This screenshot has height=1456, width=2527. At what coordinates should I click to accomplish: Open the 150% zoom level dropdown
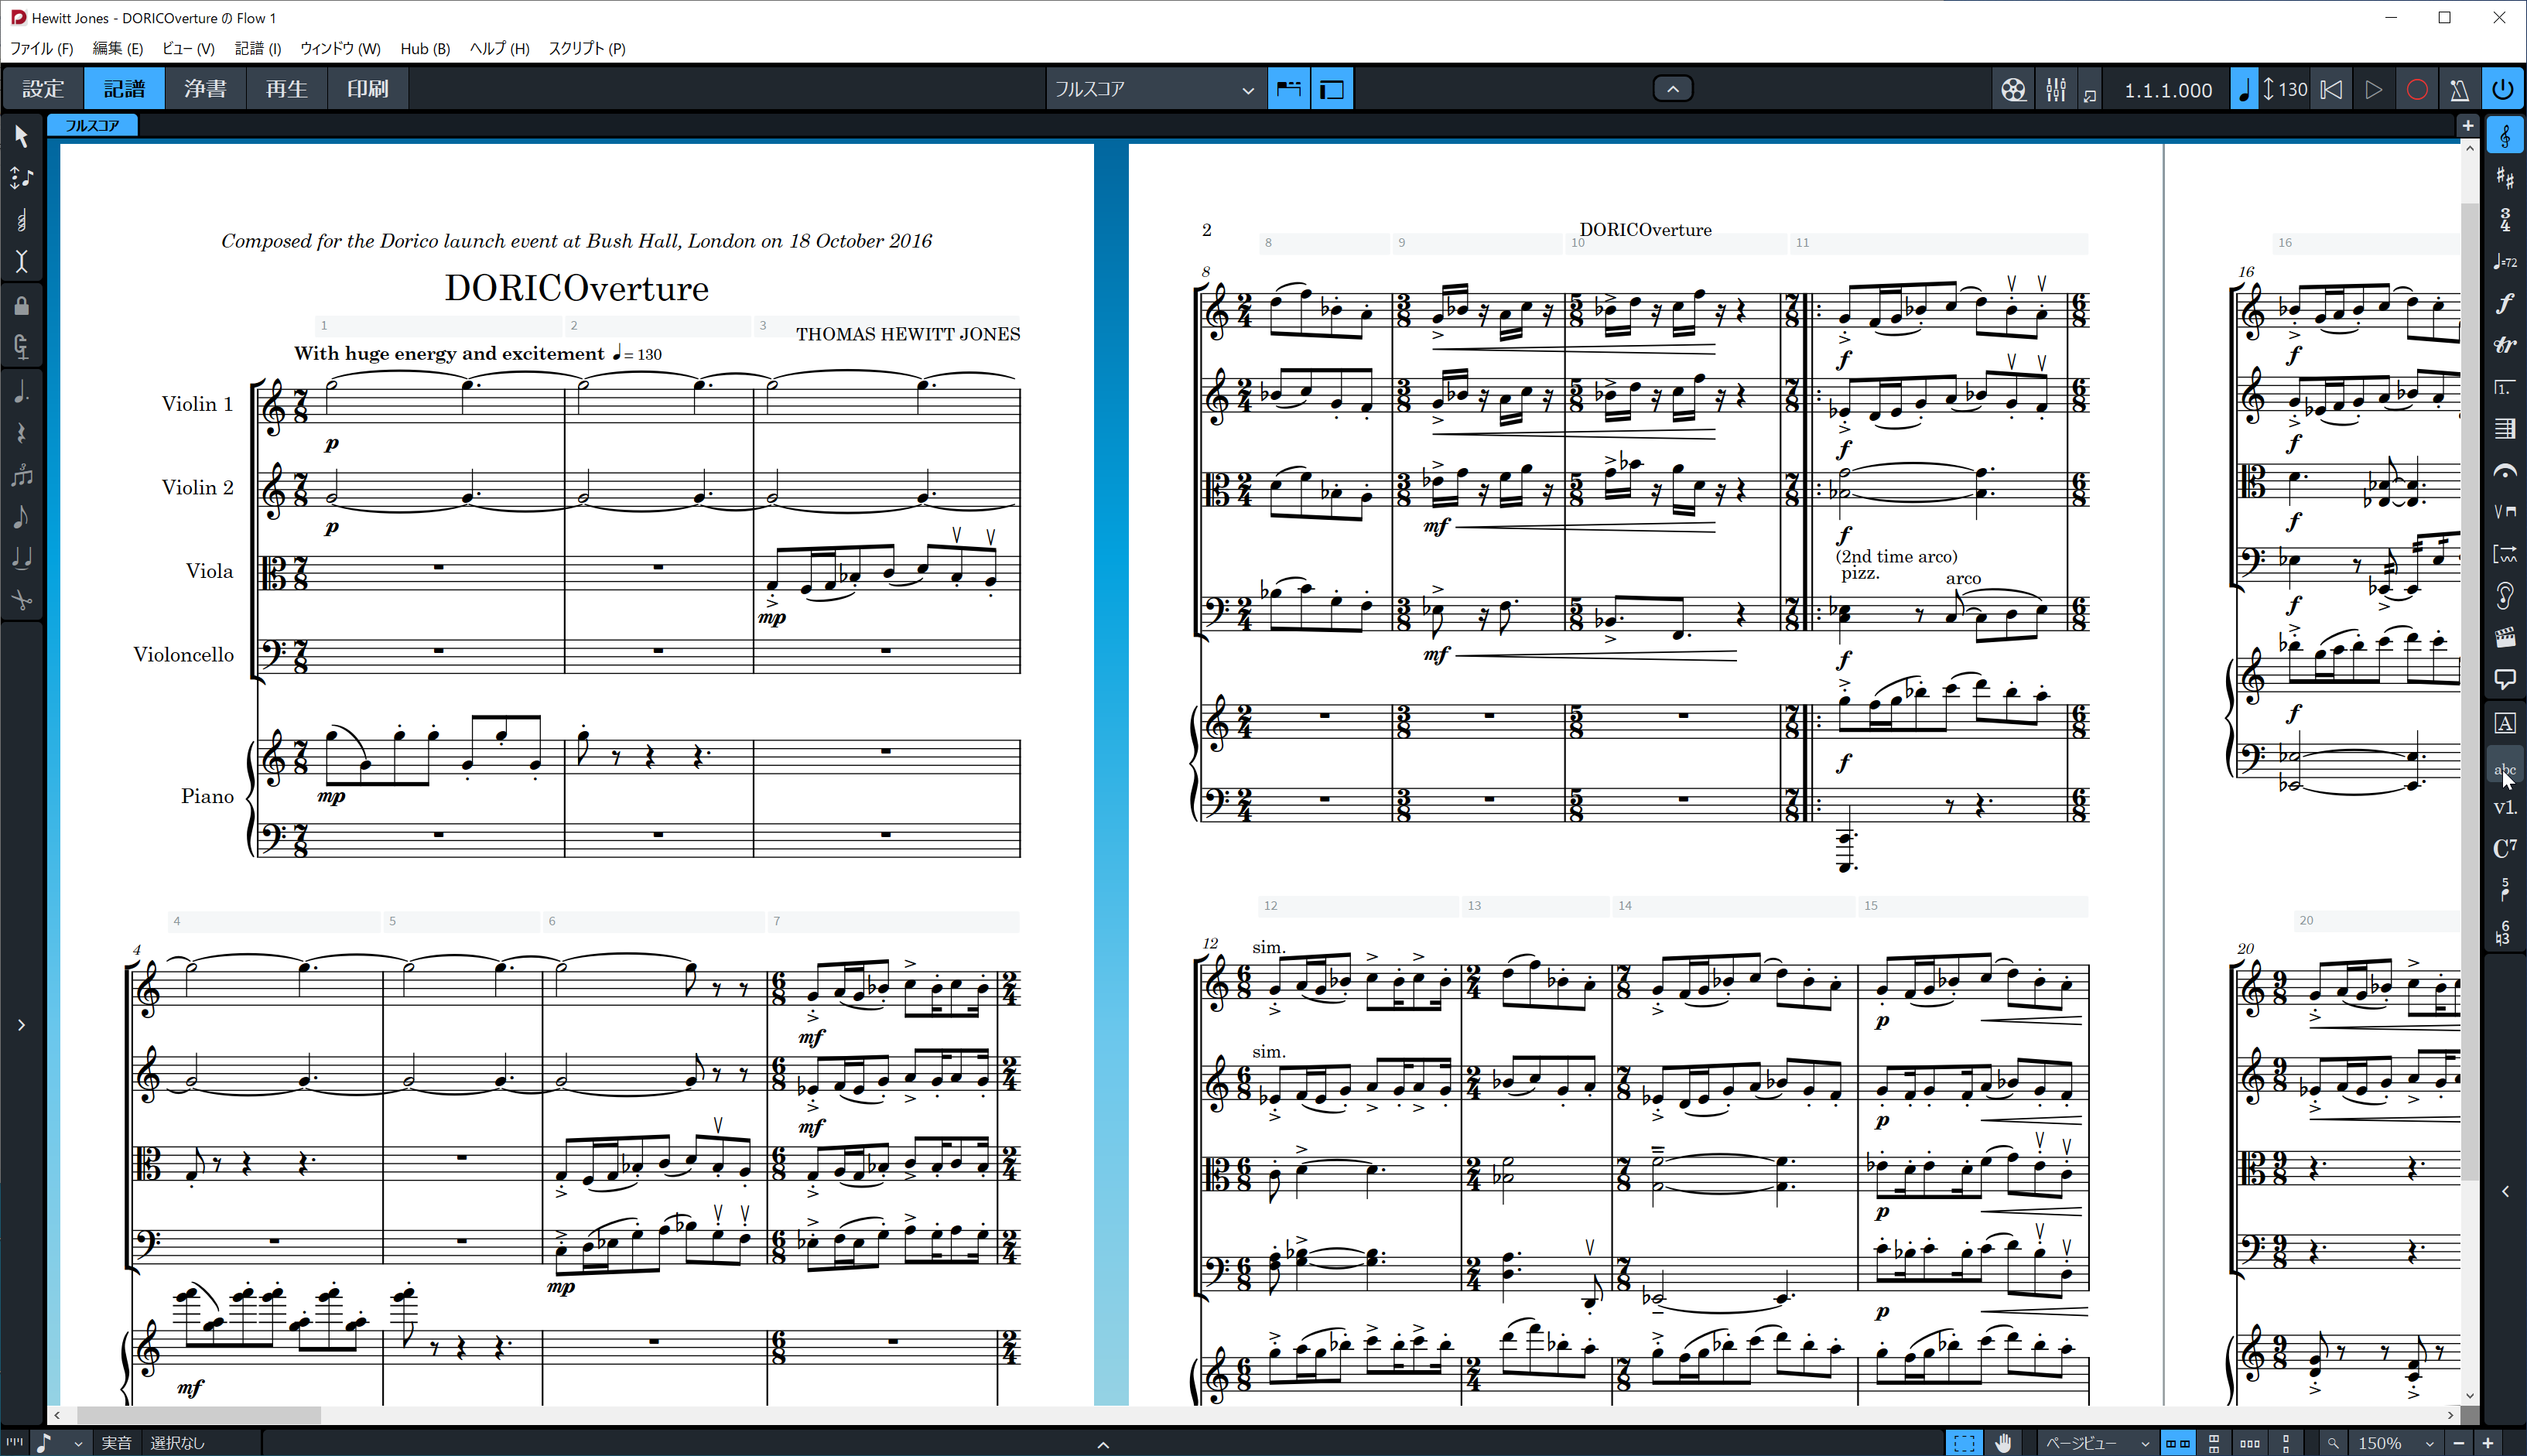pyautogui.click(x=2393, y=1443)
